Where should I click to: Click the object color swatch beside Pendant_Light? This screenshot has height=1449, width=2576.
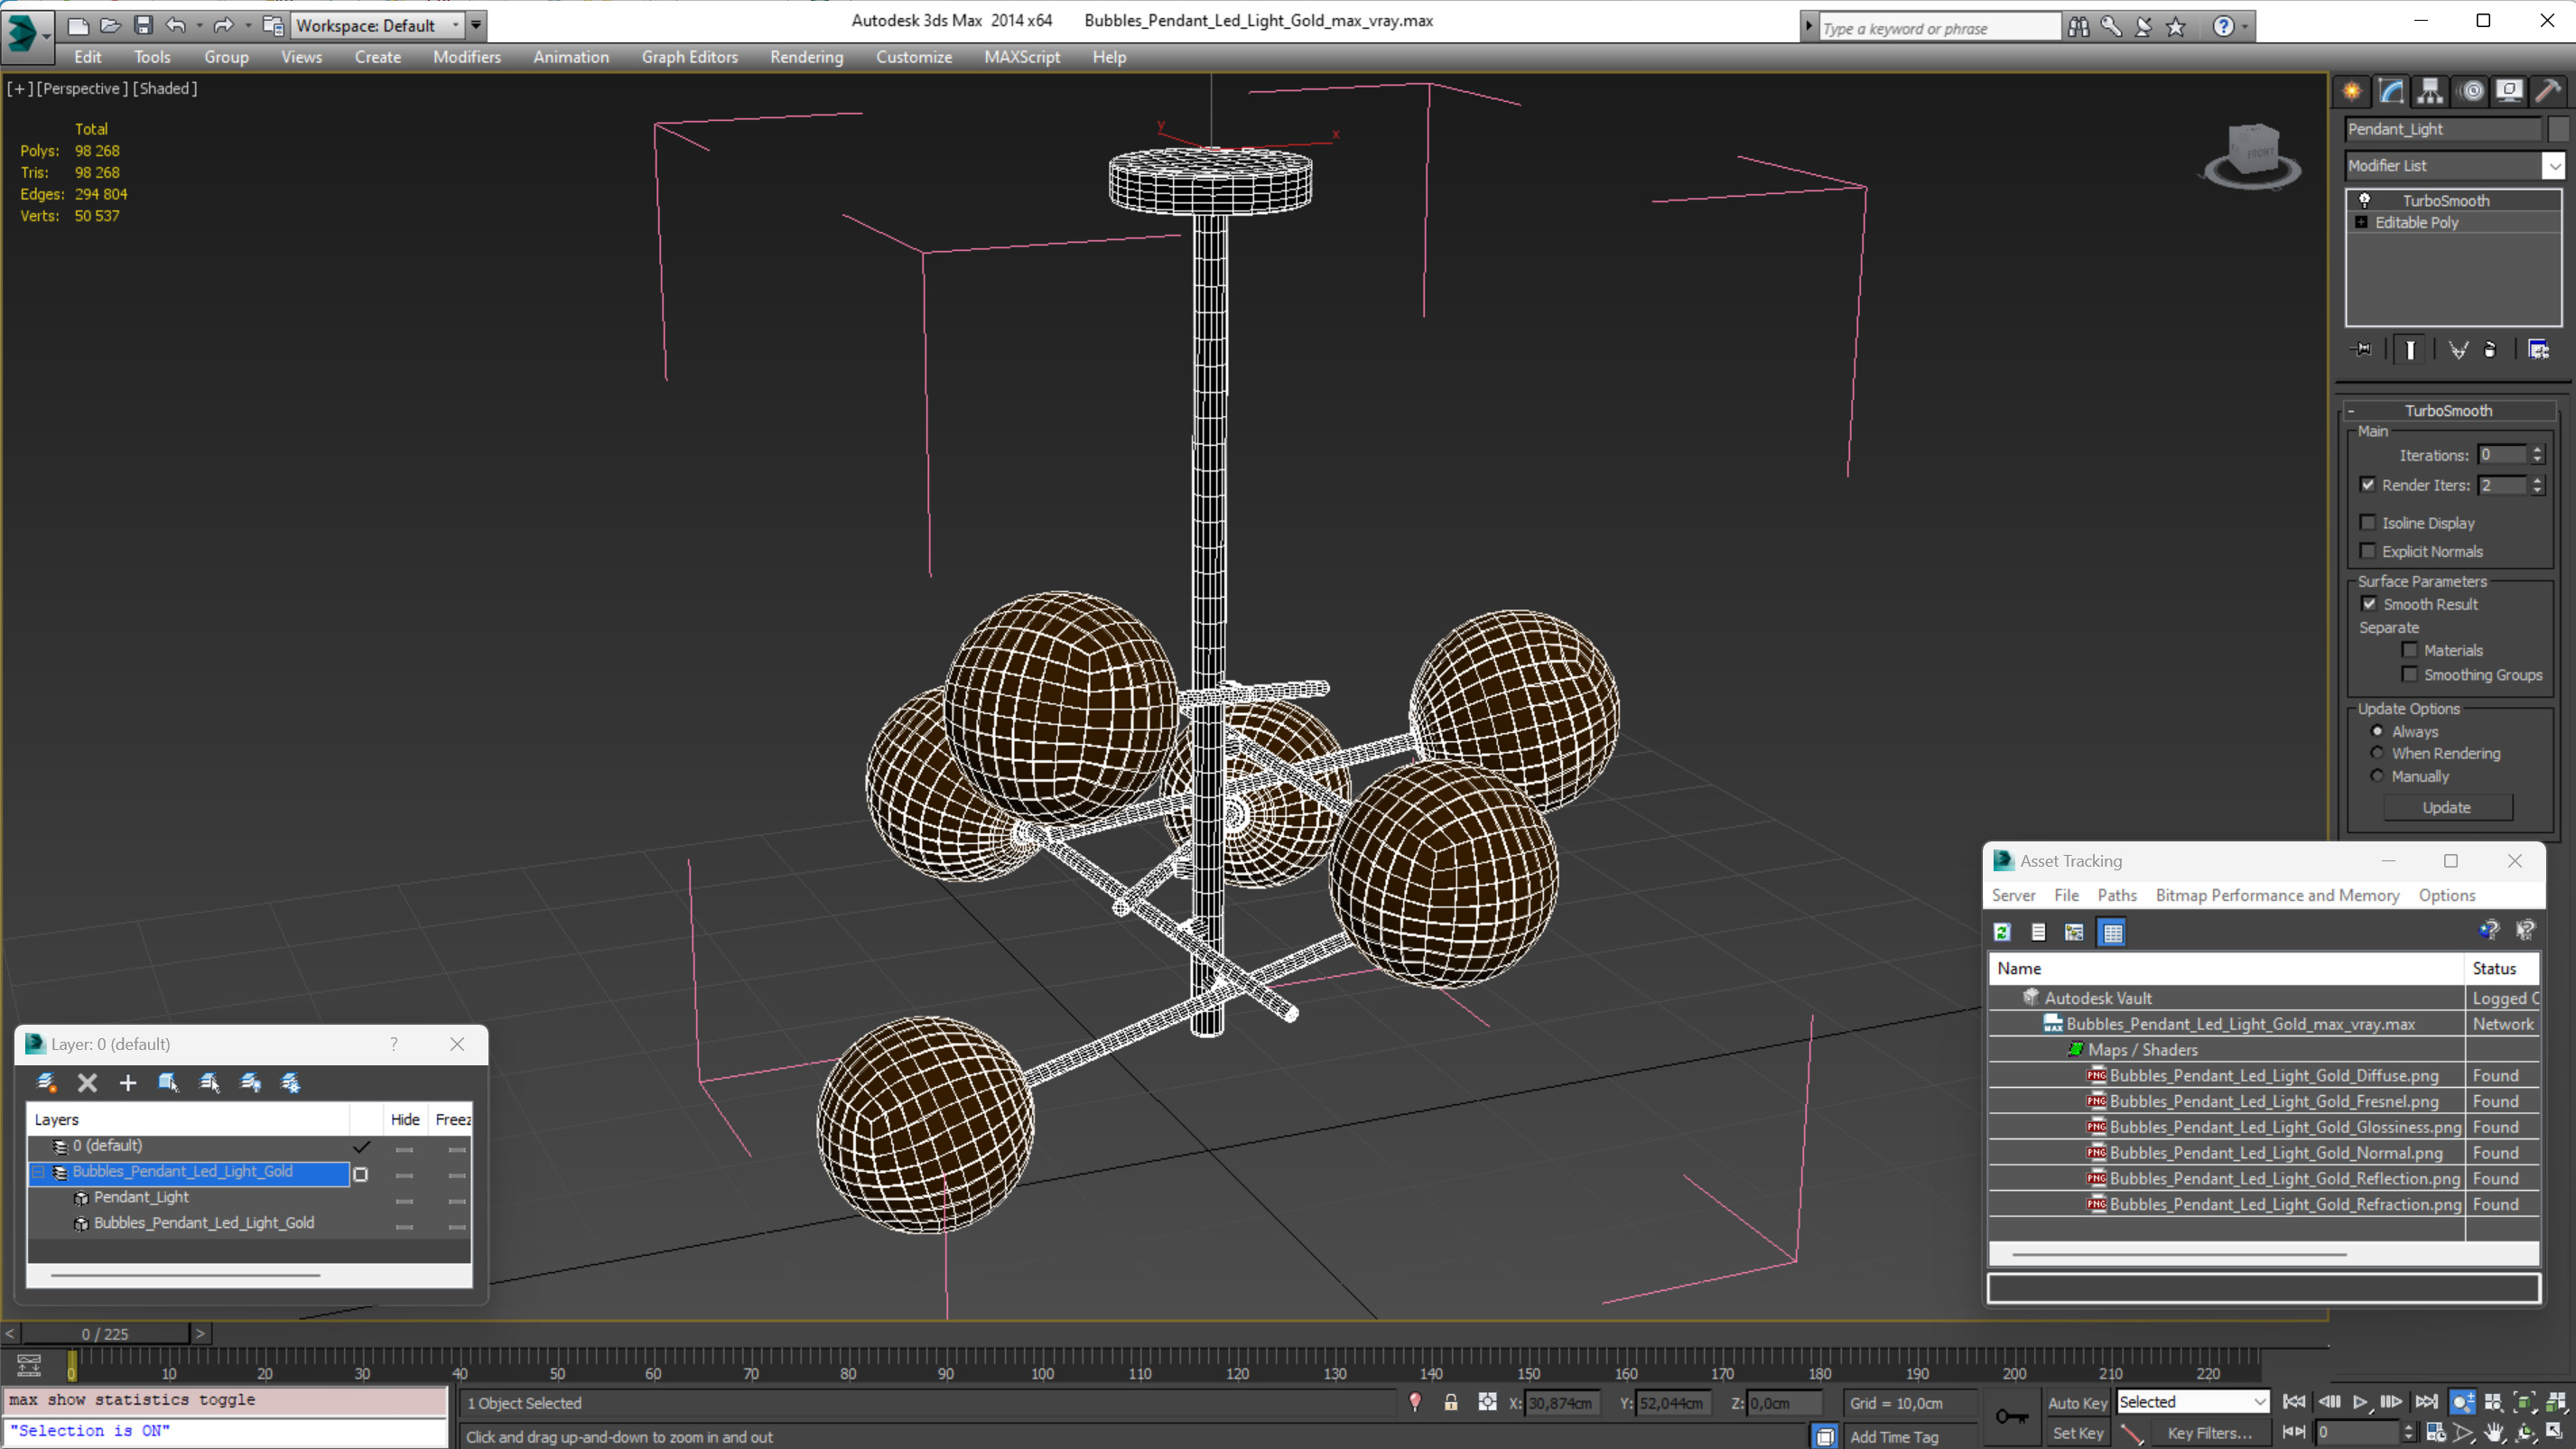click(x=2558, y=129)
